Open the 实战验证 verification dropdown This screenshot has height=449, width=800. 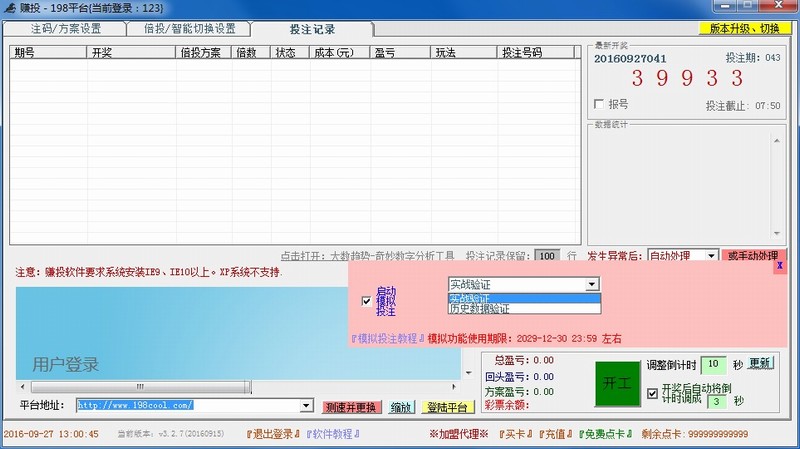(592, 285)
